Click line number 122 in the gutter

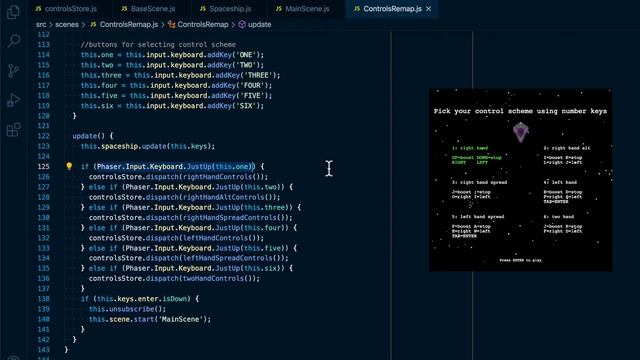pyautogui.click(x=43, y=136)
